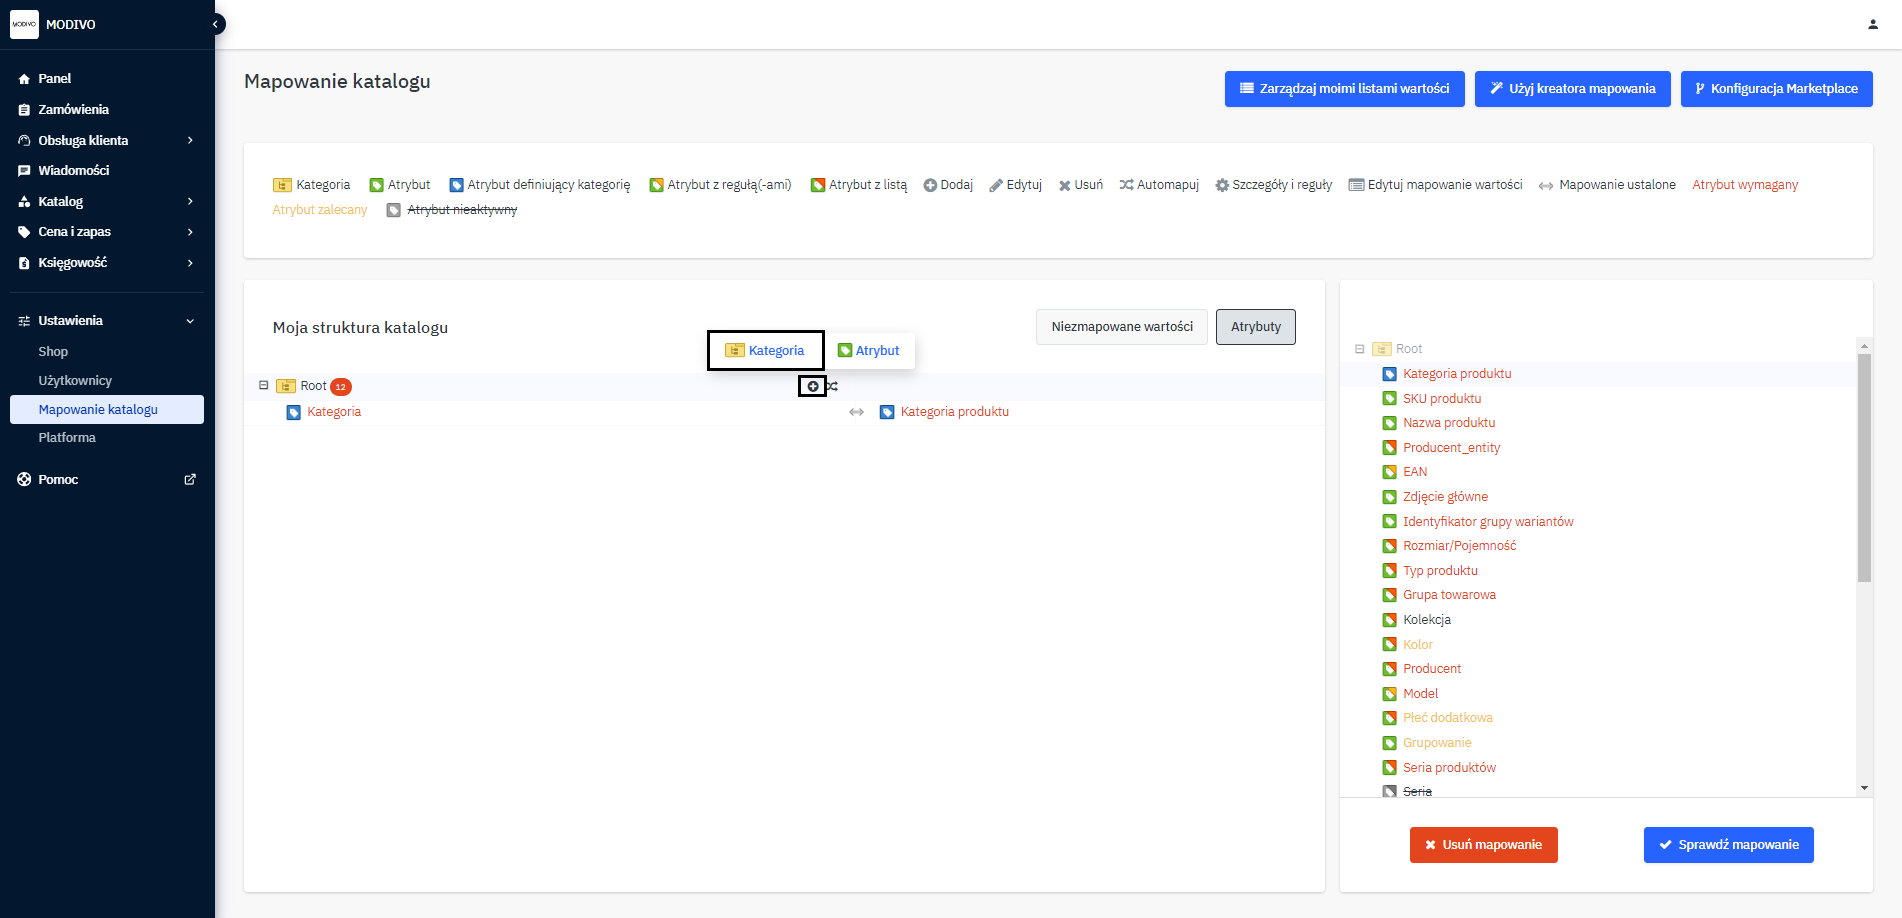Click the add (plus) icon on Root row
1902x918 pixels.
(x=812, y=387)
